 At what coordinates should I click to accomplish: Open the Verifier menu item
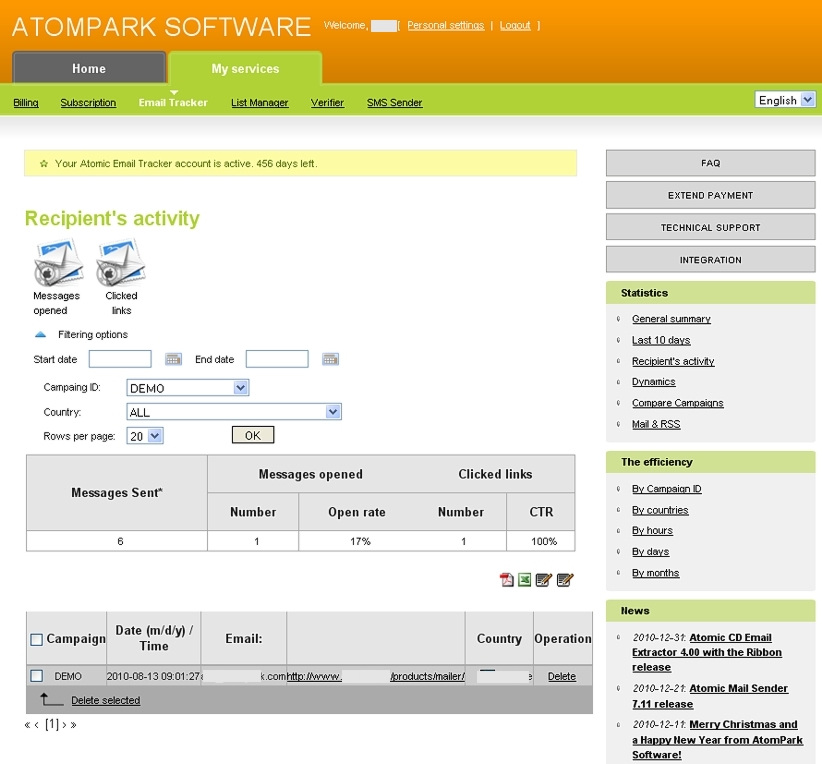[327, 103]
